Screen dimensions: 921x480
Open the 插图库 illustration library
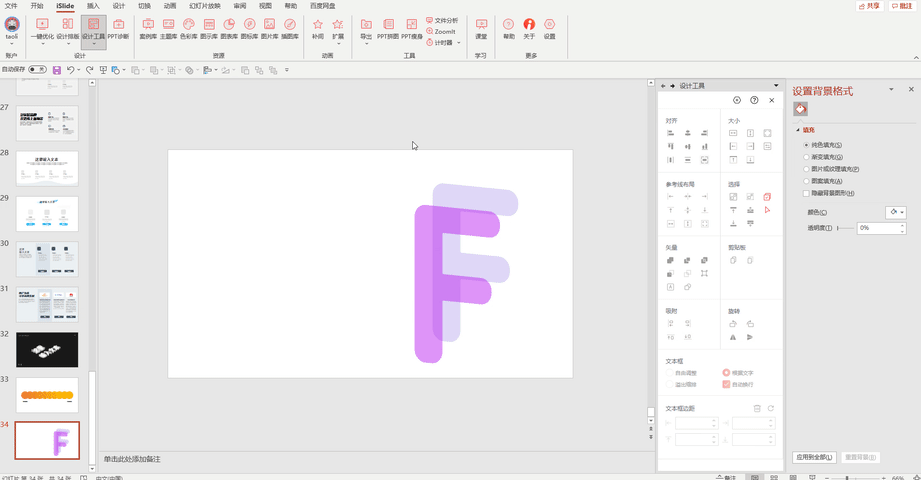(x=290, y=28)
